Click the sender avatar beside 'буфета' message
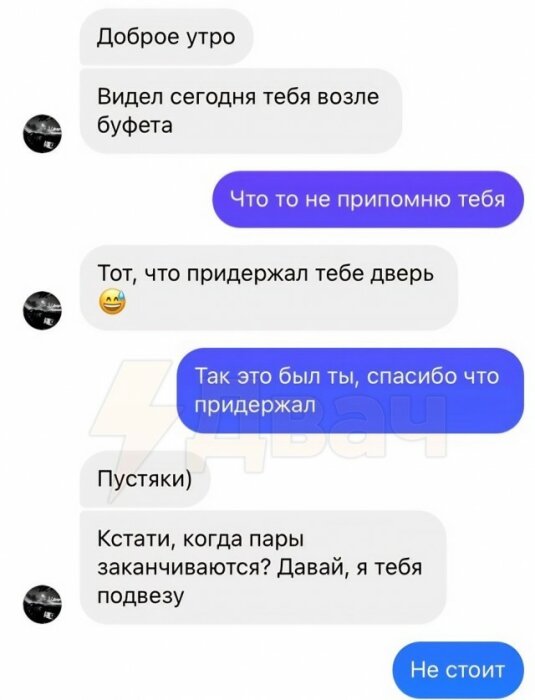The width and height of the screenshot is (535, 700). [x=42, y=133]
